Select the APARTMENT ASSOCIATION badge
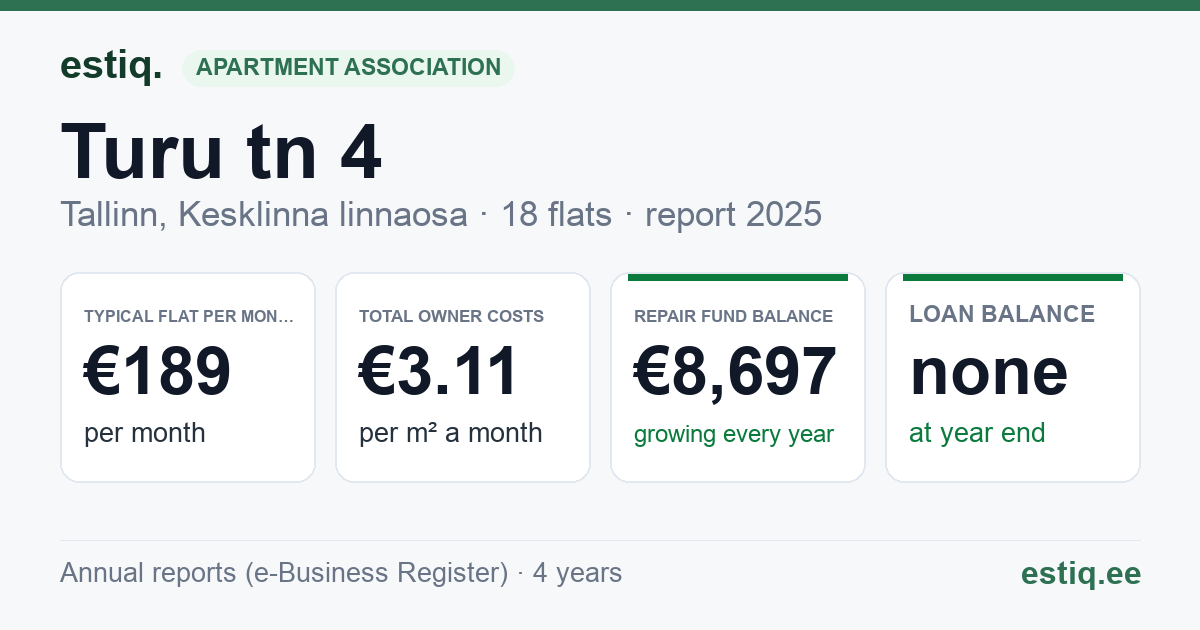This screenshot has height=630, width=1200. click(348, 68)
